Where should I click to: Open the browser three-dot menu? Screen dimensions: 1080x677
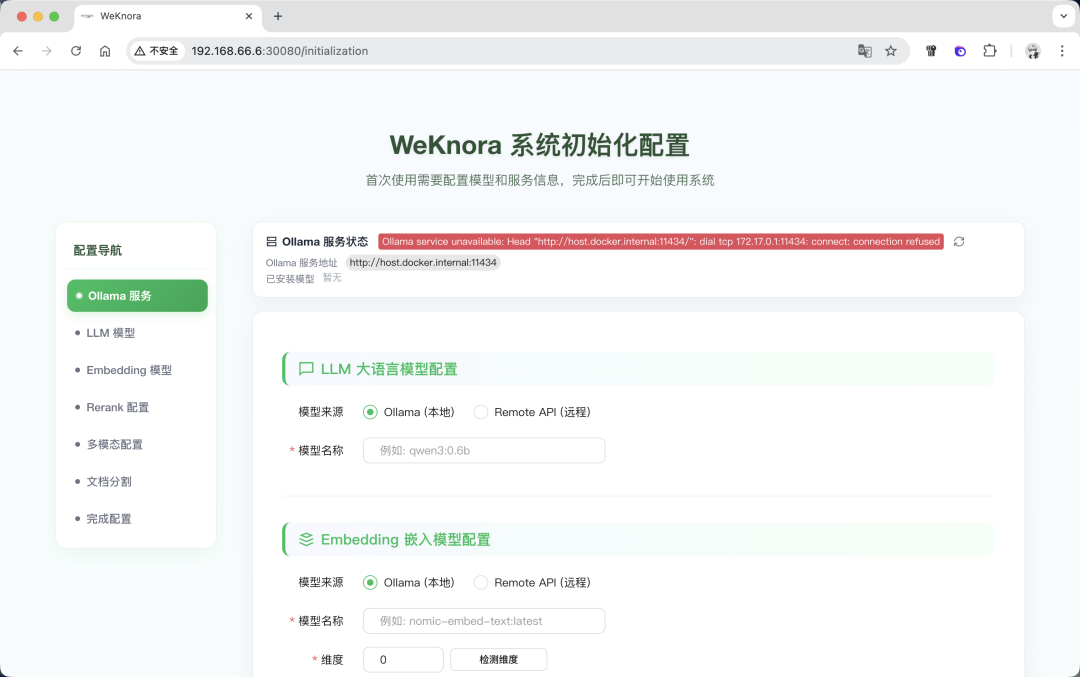click(x=1062, y=51)
